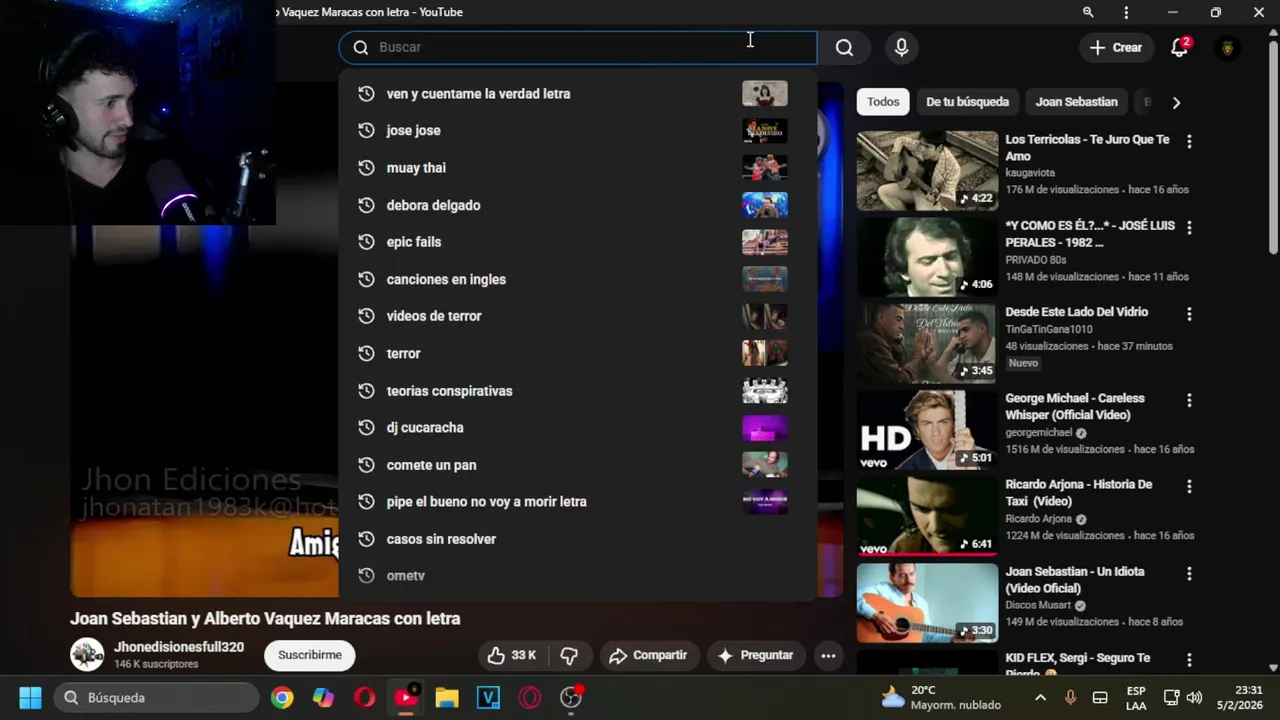Click the Preguntar button

click(x=756, y=656)
